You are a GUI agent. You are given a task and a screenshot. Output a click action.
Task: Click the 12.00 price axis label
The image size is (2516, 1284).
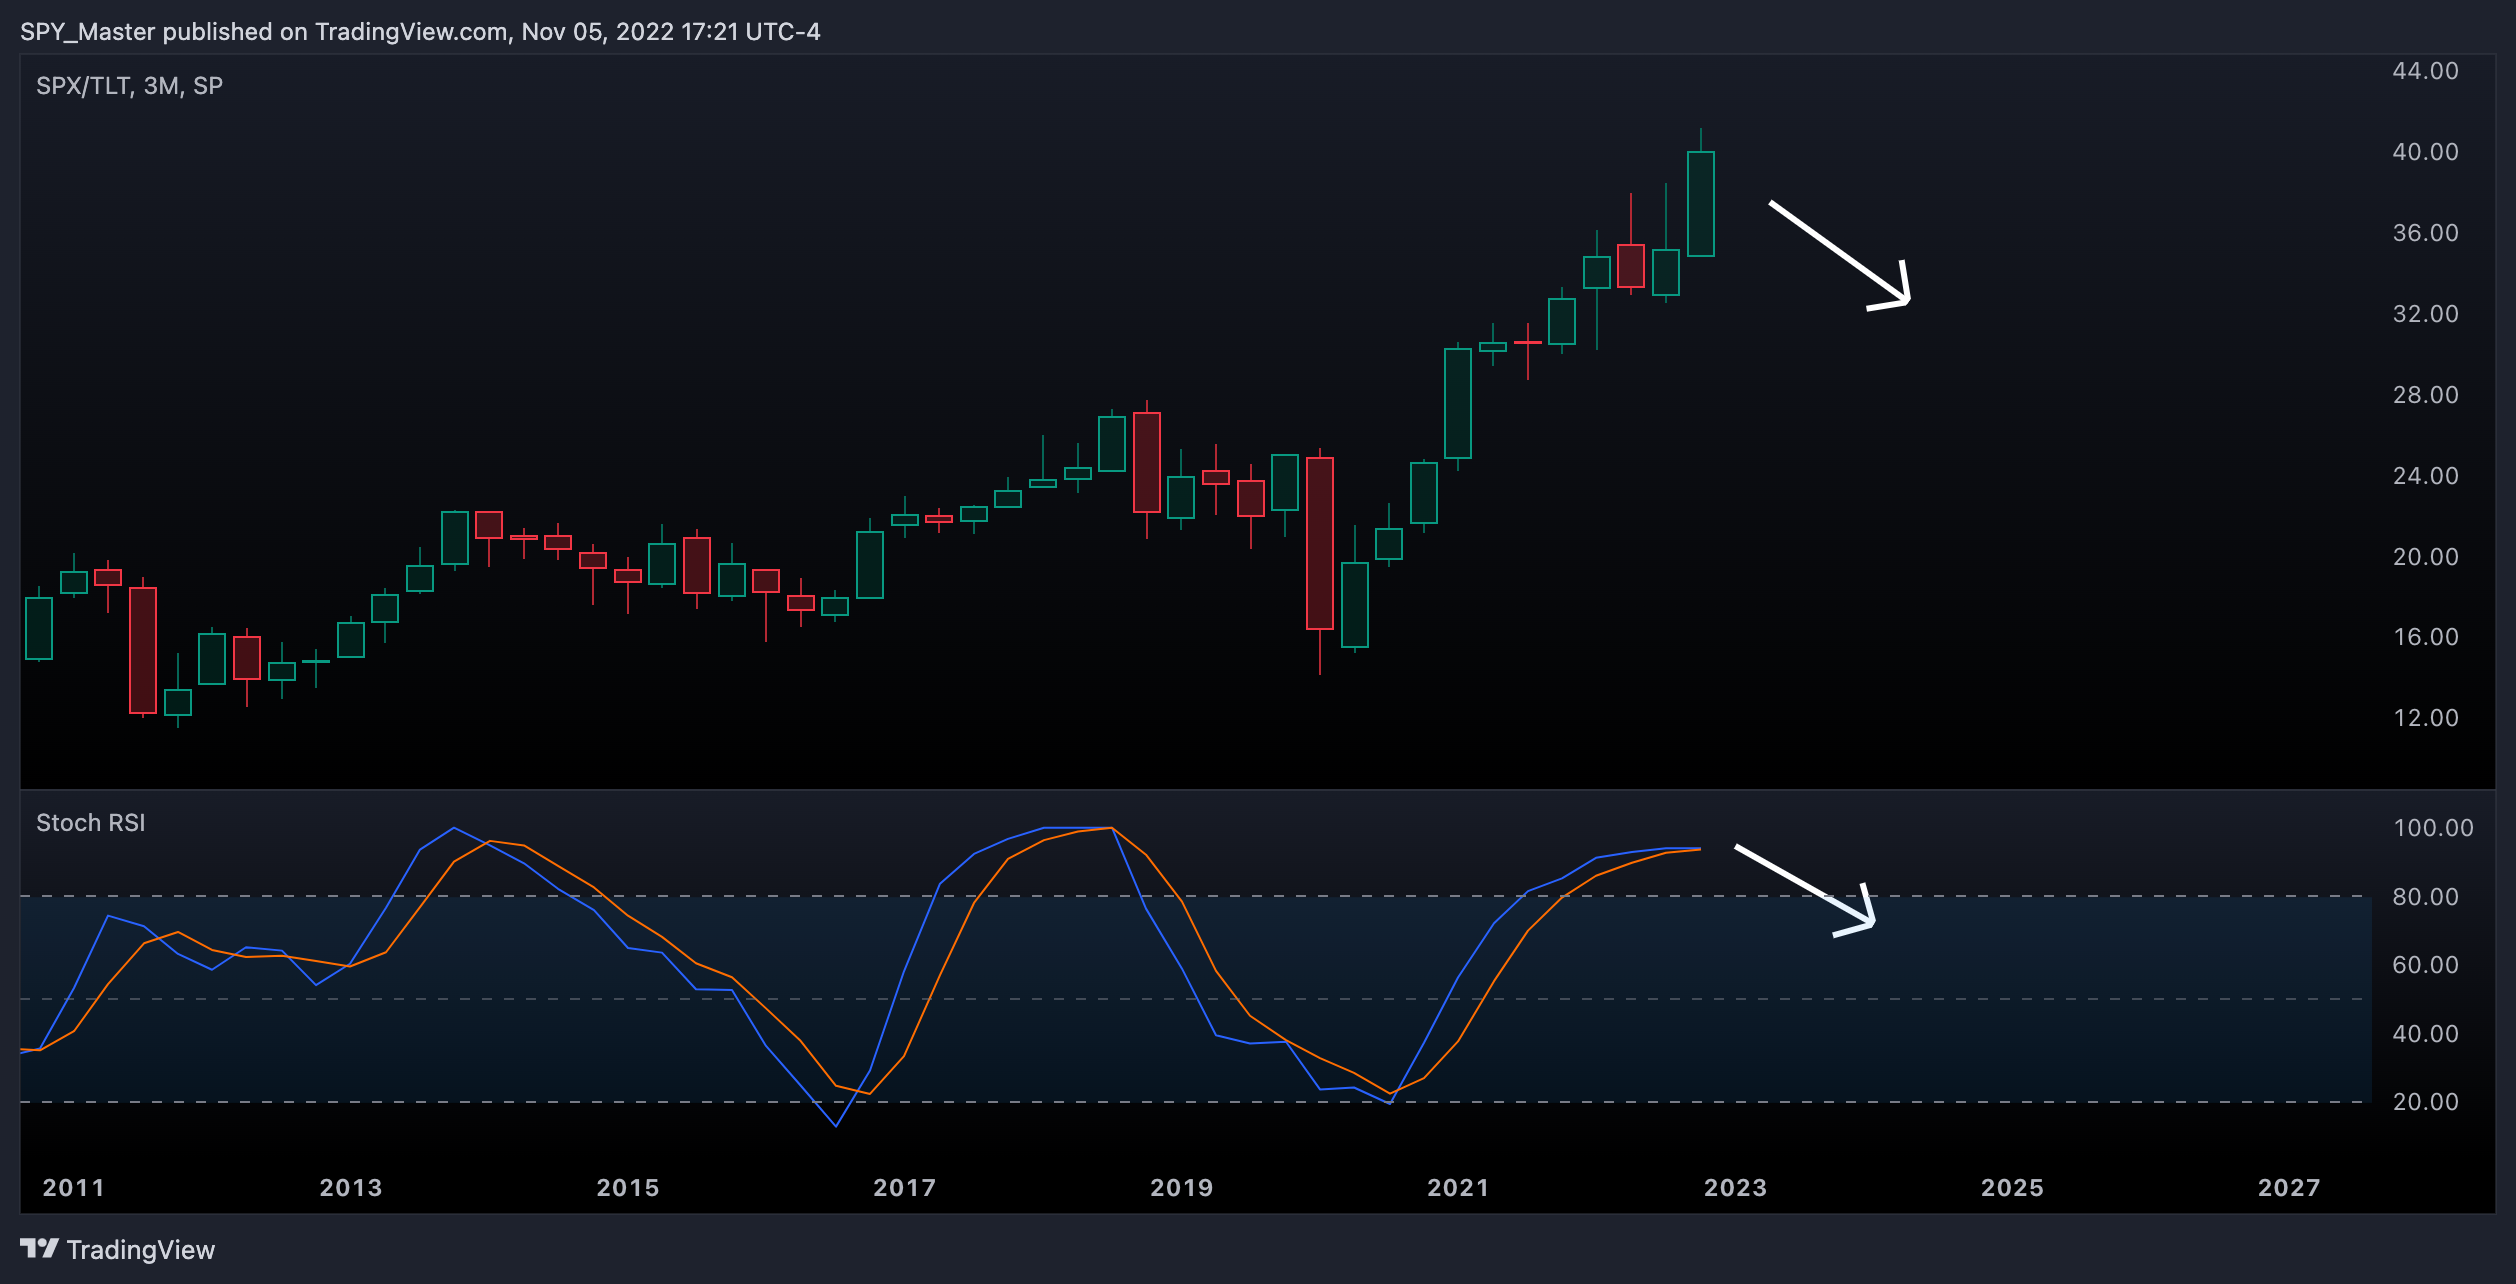tap(2425, 718)
